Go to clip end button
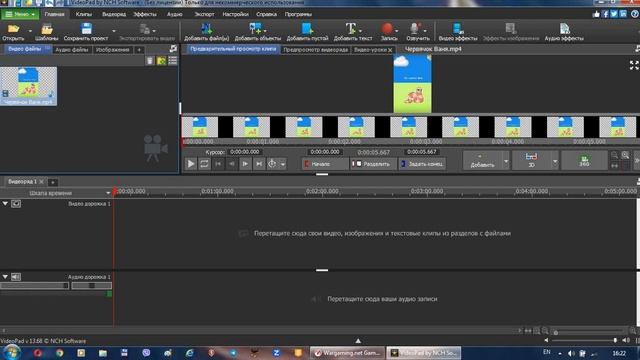This screenshot has width=640, height=360. tap(259, 164)
